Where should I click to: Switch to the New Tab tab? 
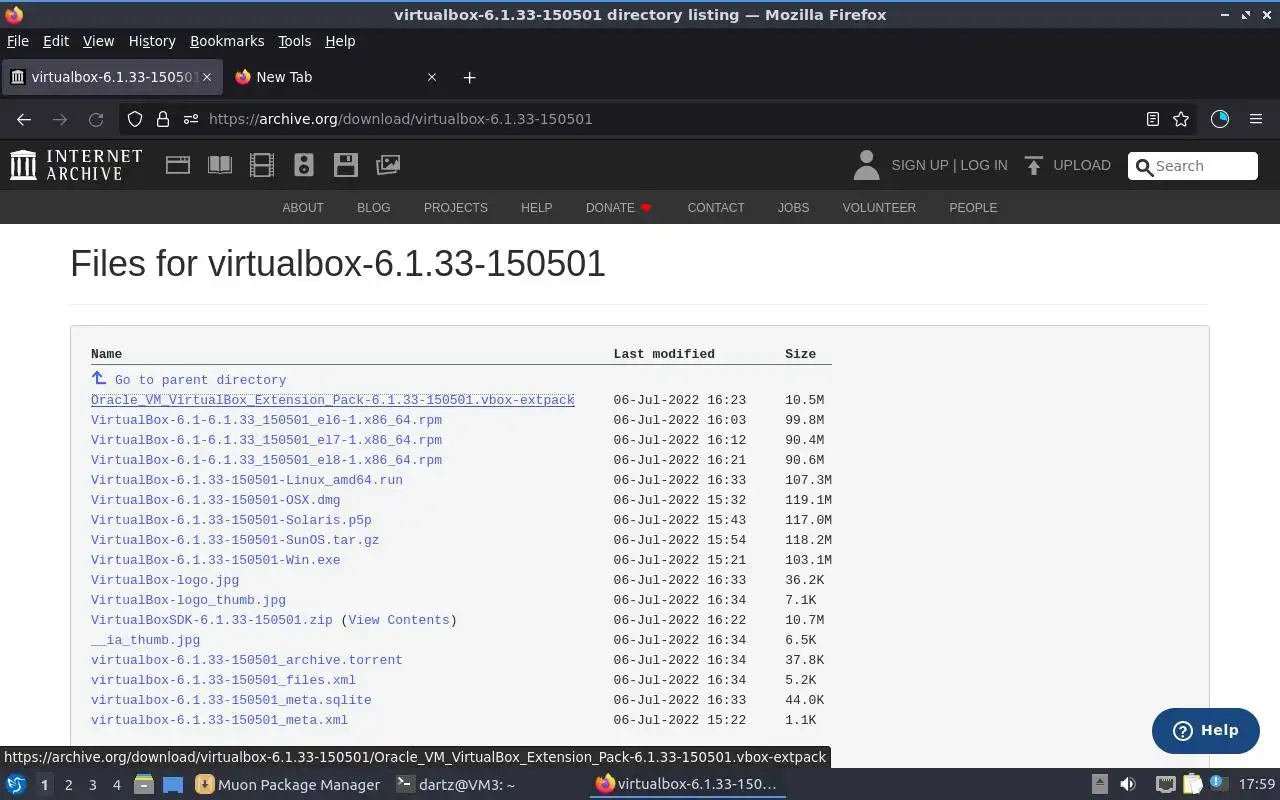336,77
